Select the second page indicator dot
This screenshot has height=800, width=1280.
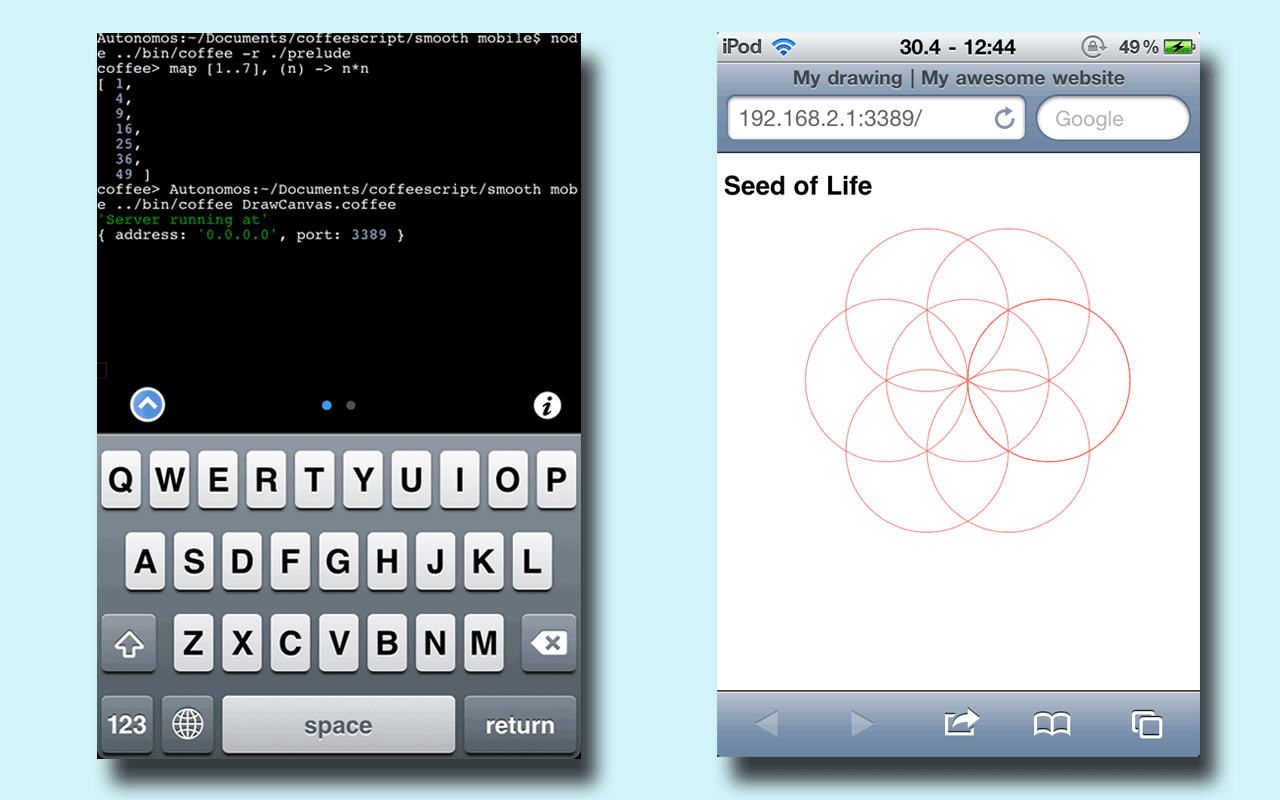click(x=351, y=405)
